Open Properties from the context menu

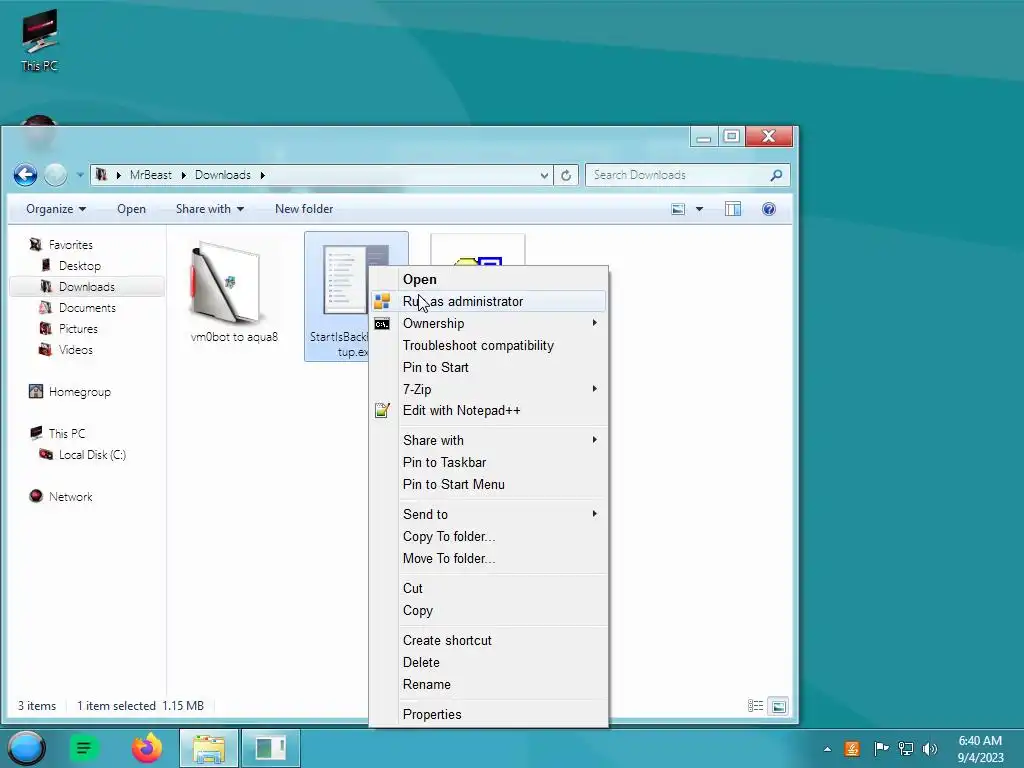(488, 714)
